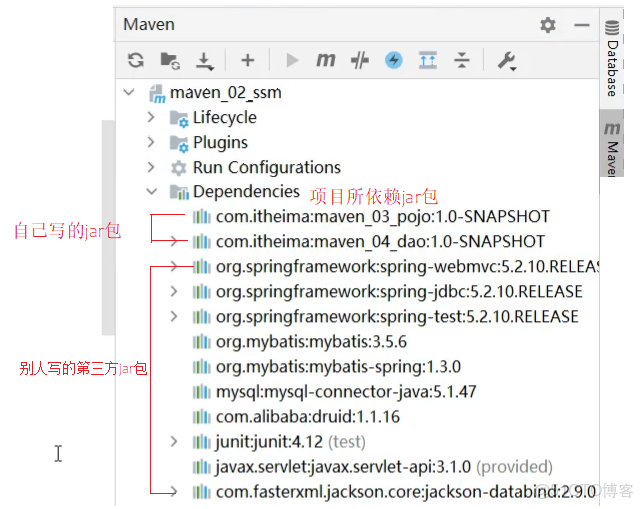
Task: Expand the Lifecycle node
Action: [151, 117]
